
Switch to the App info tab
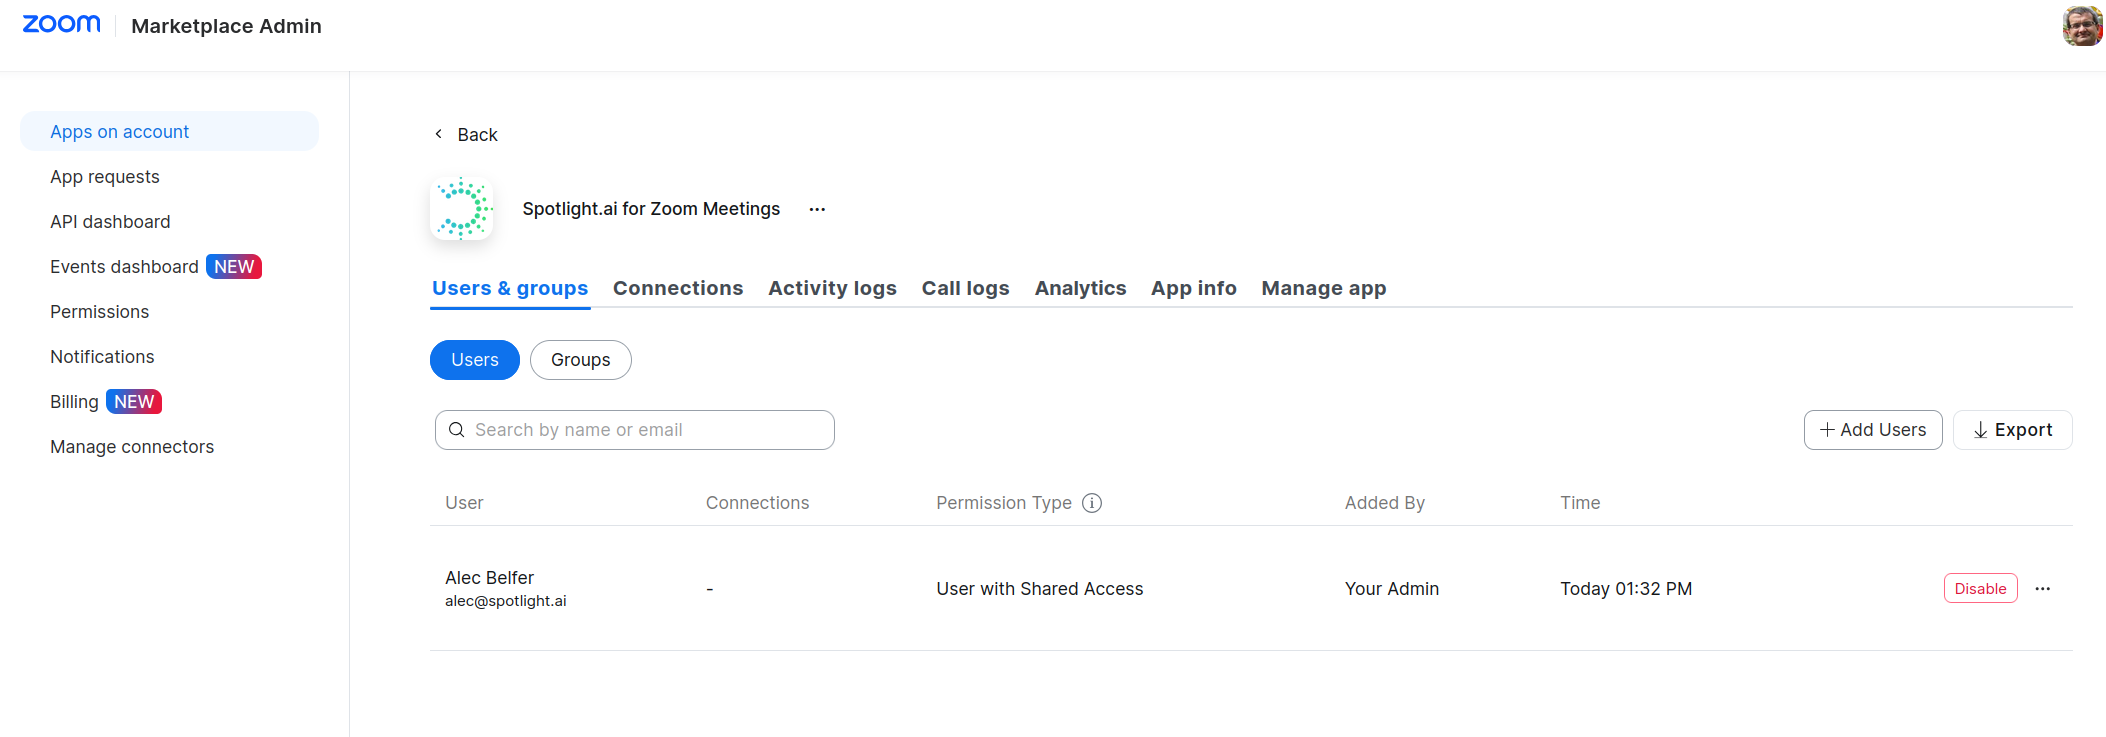click(1193, 288)
